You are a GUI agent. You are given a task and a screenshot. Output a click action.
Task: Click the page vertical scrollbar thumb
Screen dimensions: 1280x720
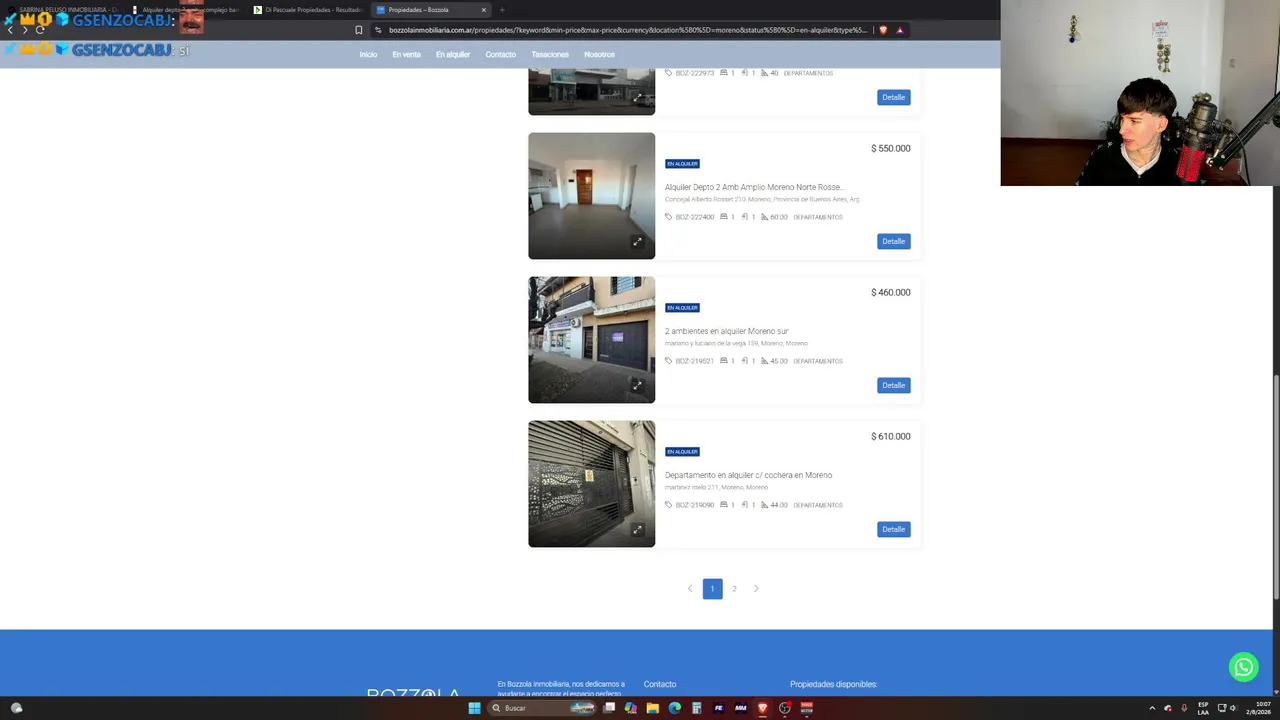(x=1275, y=485)
